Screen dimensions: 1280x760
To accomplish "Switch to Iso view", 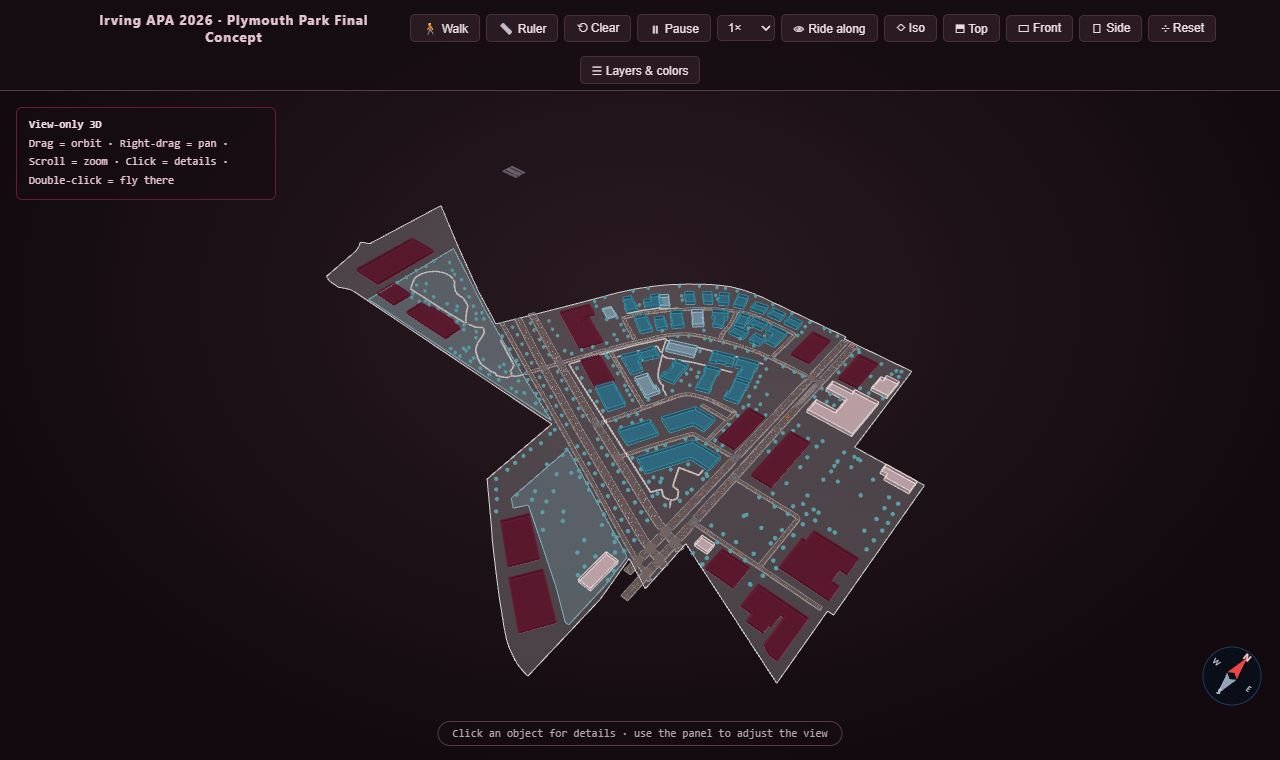I will click(910, 28).
